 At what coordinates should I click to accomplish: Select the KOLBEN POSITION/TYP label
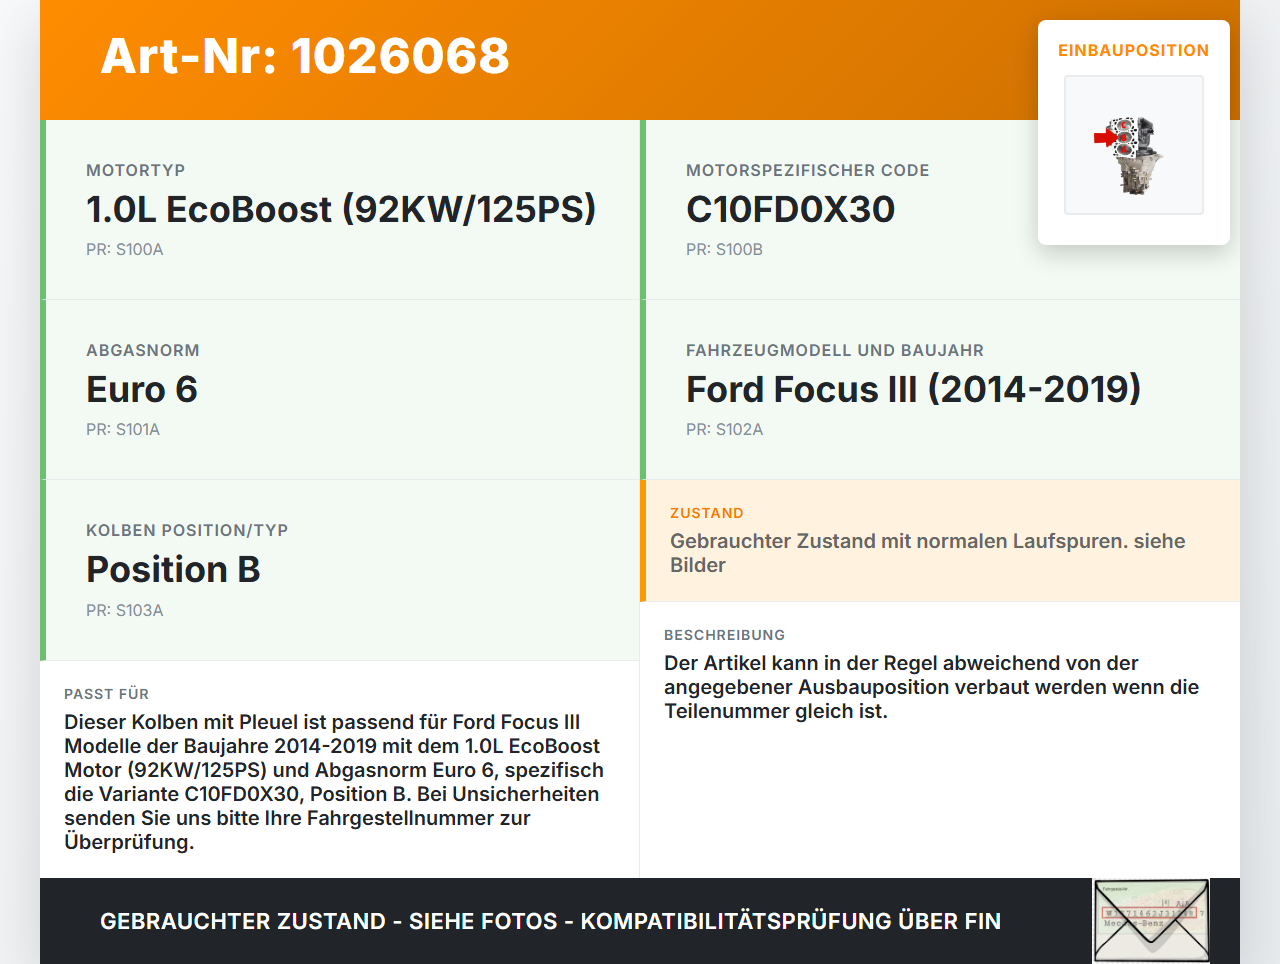pos(187,530)
